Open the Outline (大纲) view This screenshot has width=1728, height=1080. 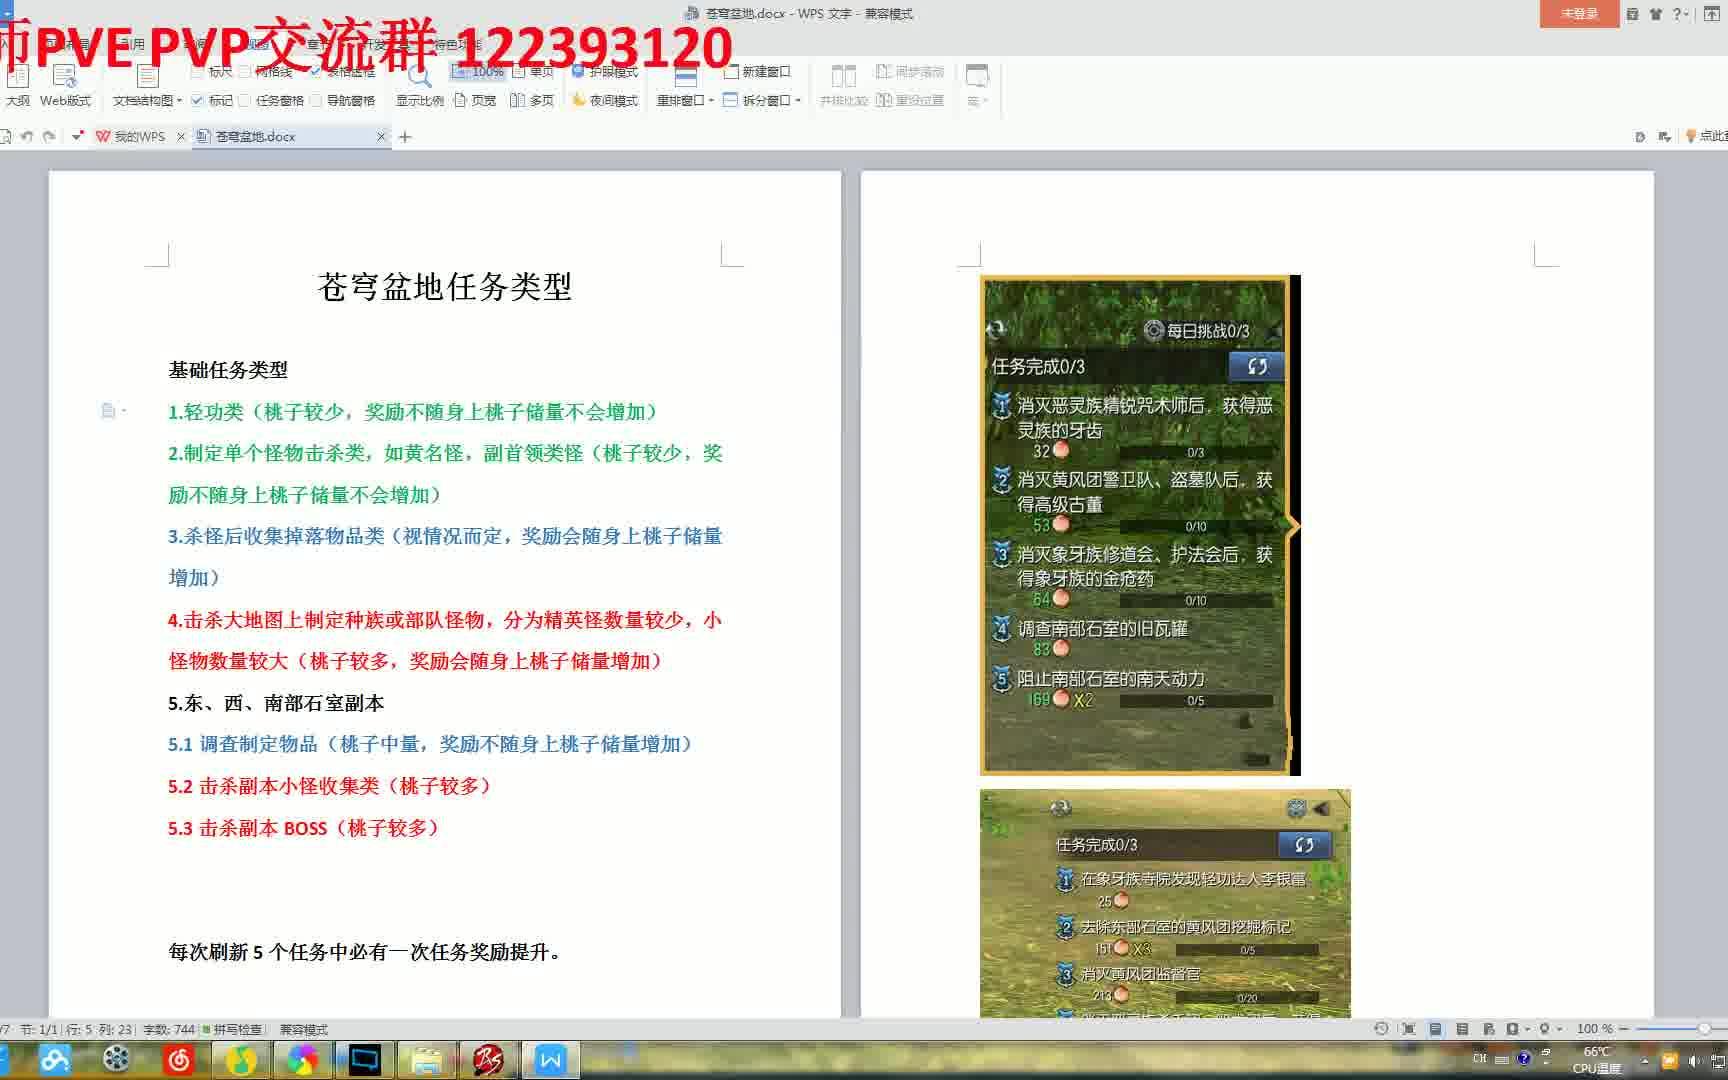click(x=17, y=86)
